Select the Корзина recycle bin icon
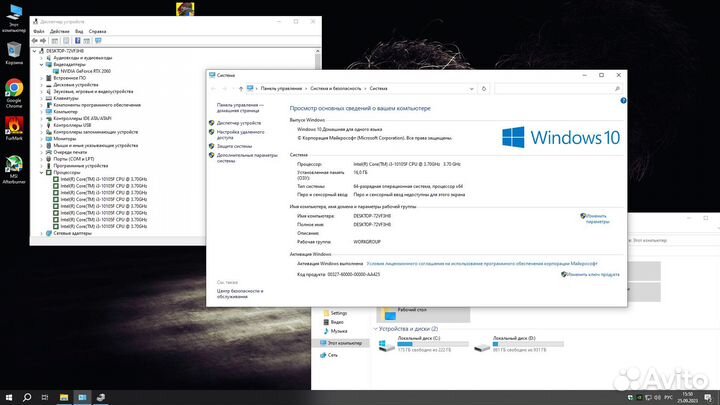 [14, 53]
